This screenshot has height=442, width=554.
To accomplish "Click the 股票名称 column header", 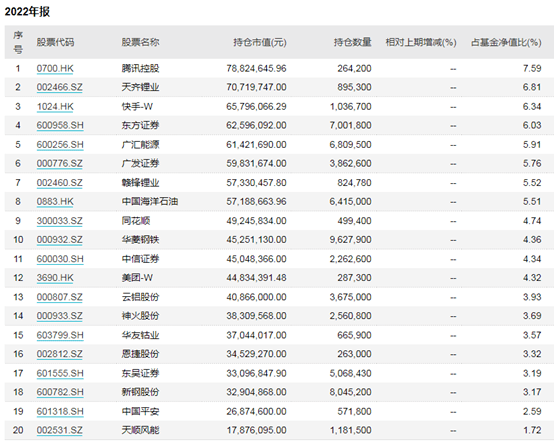I will coord(140,42).
